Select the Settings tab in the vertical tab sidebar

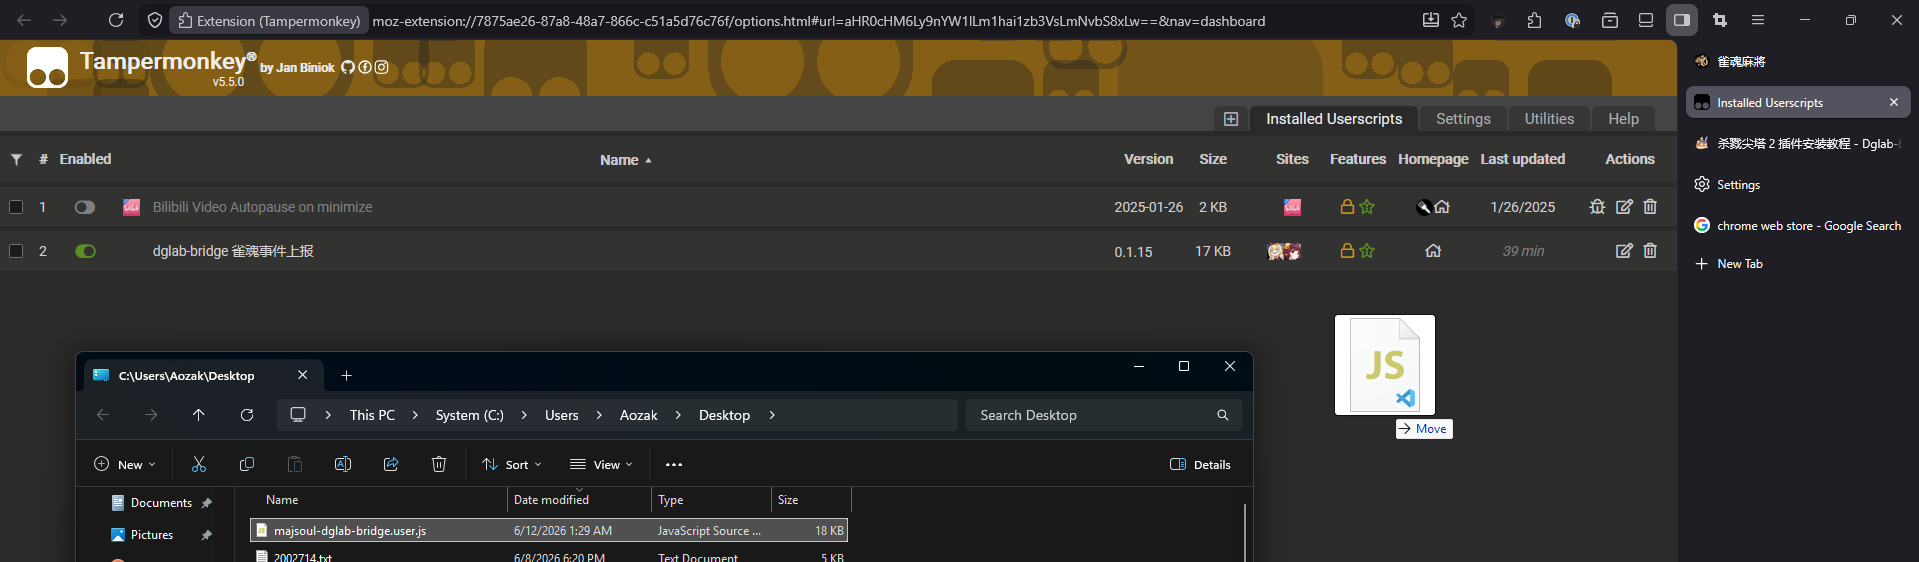point(1798,185)
